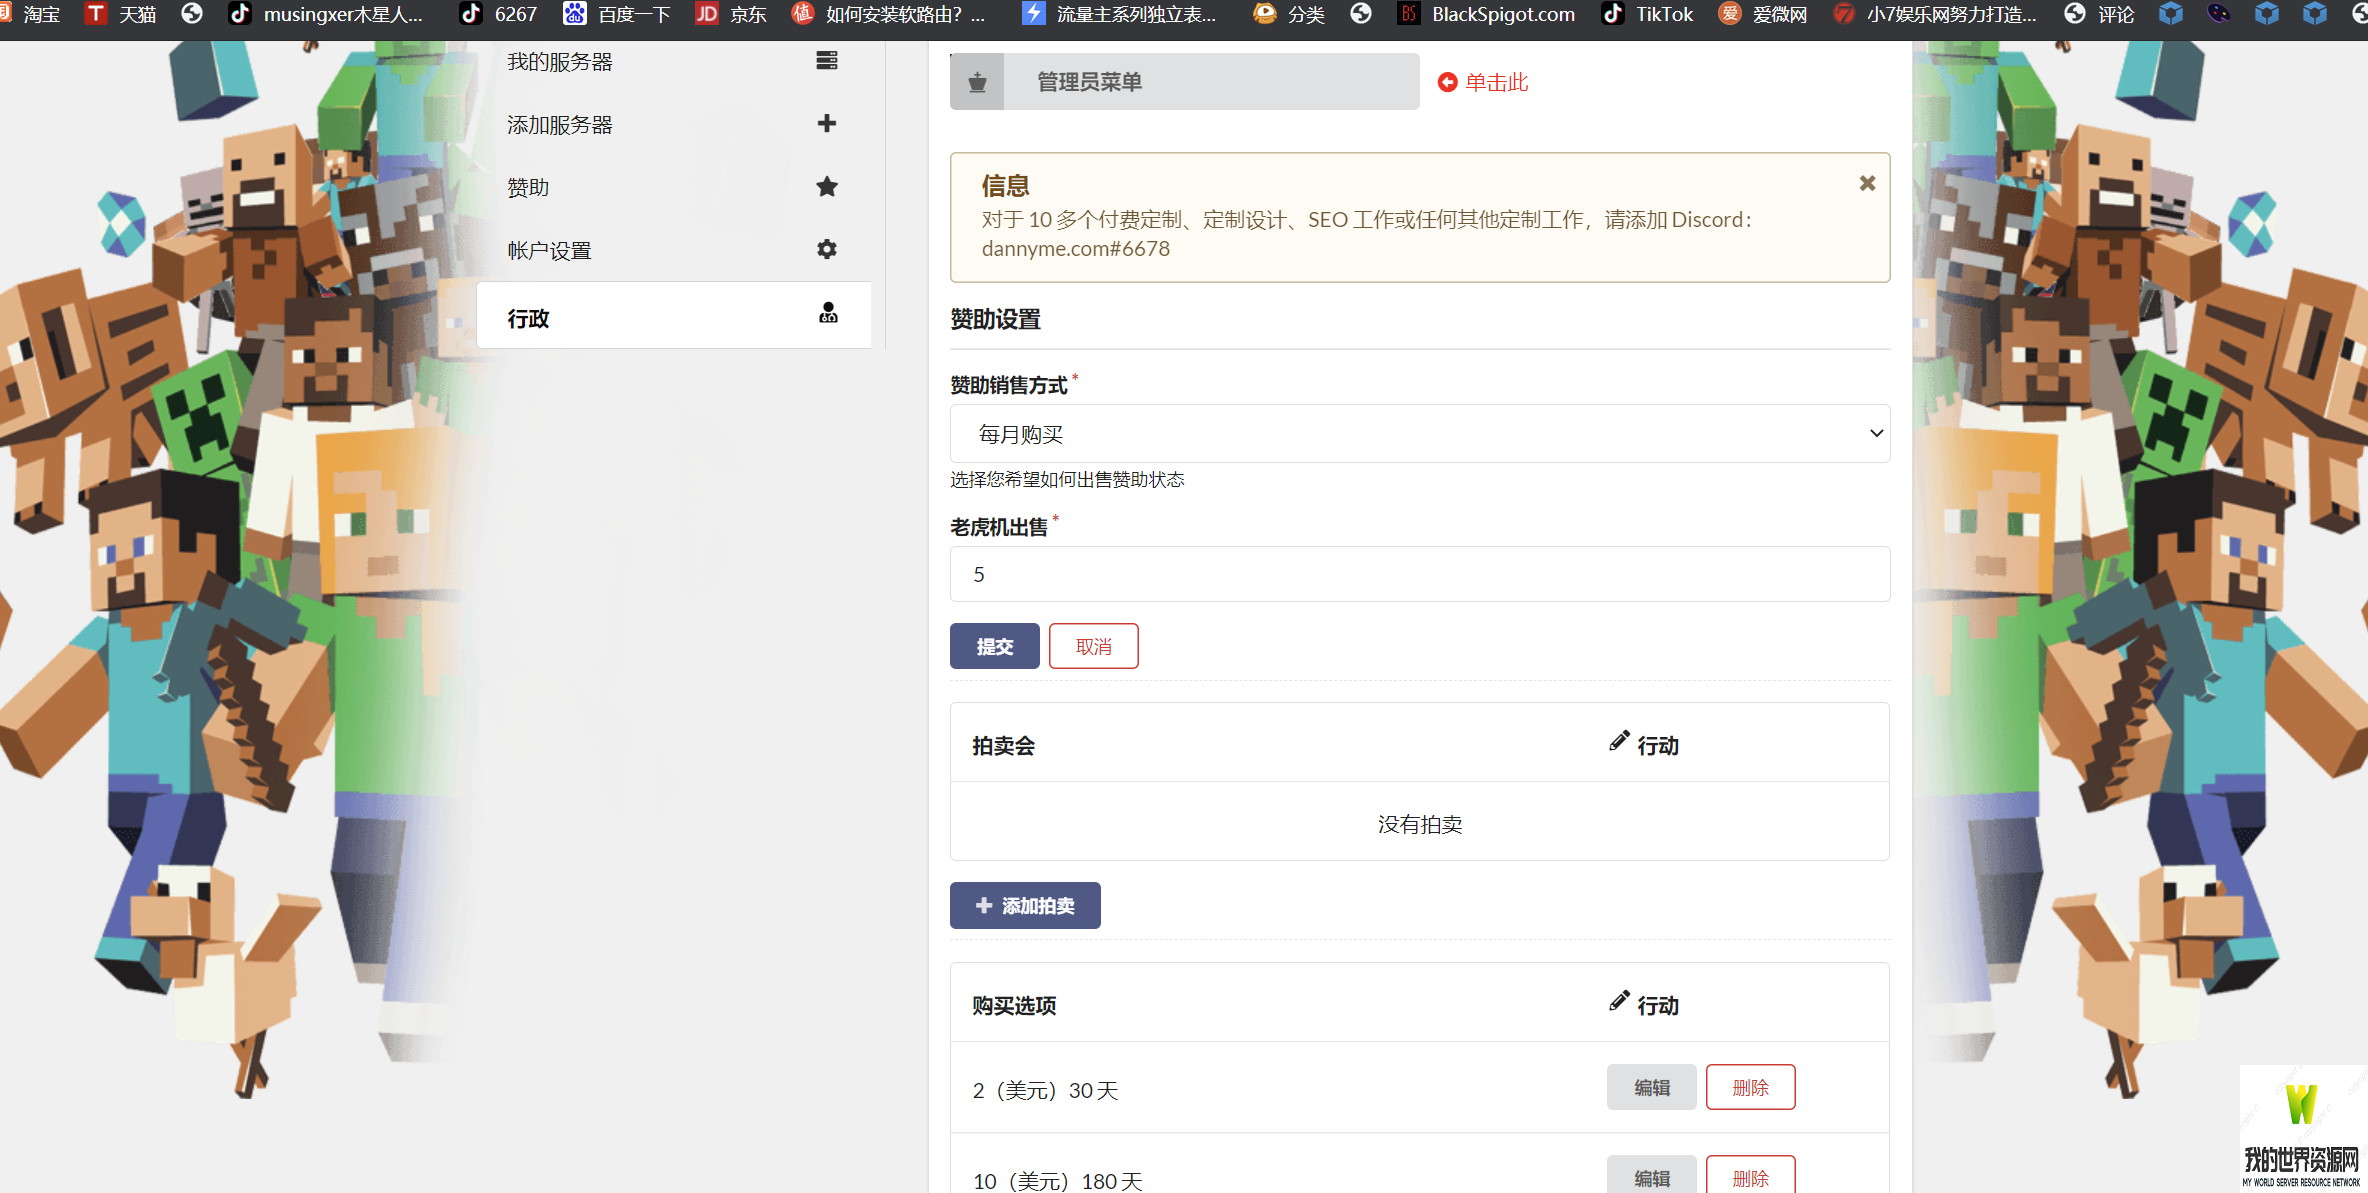This screenshot has height=1193, width=2368.
Task: Click the star icon beside 赞助
Action: (x=826, y=187)
